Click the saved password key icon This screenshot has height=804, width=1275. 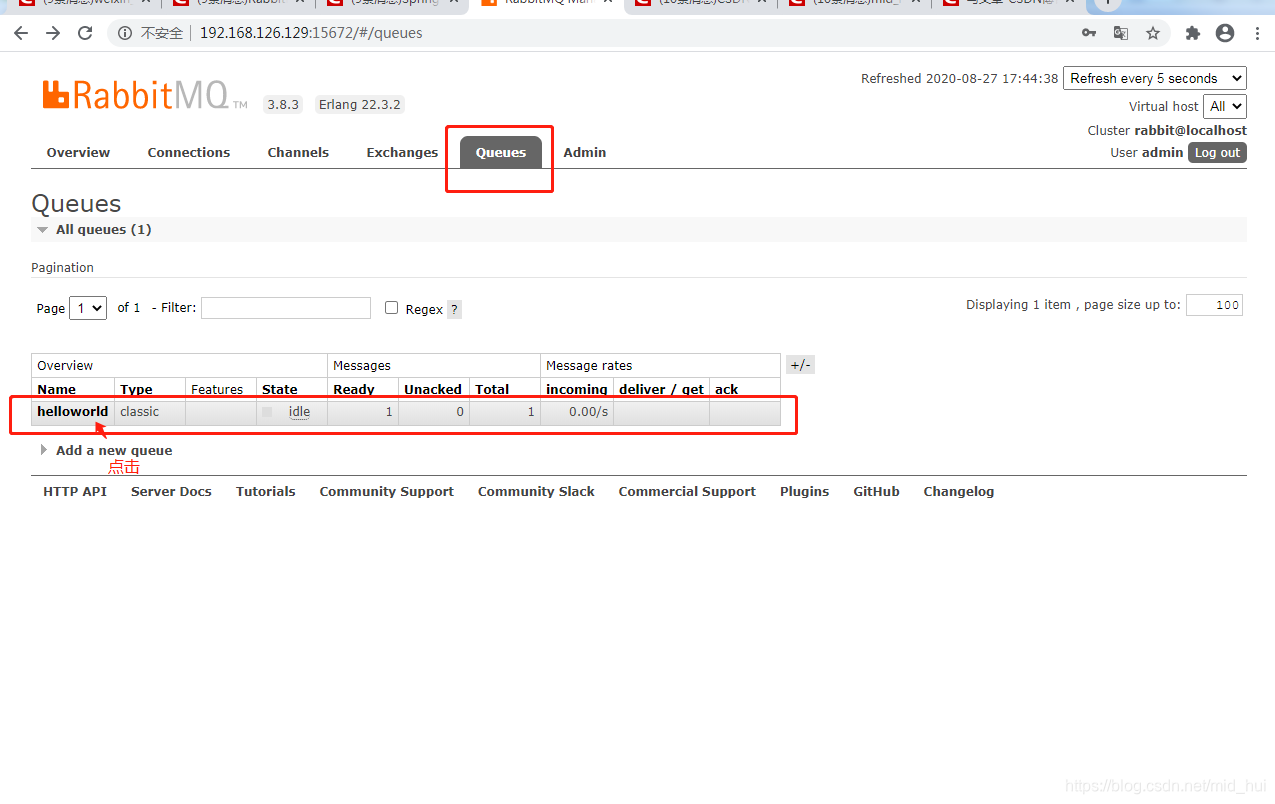point(1089,33)
